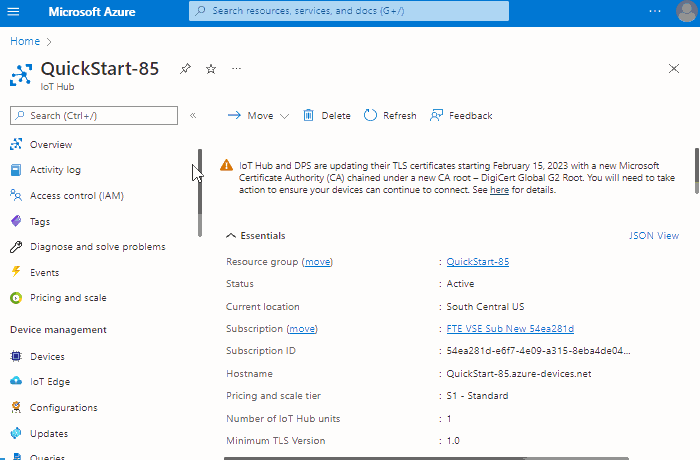Close the QuickStart-85 blade
Screen dimensions: 700x460
pyautogui.click(x=674, y=68)
